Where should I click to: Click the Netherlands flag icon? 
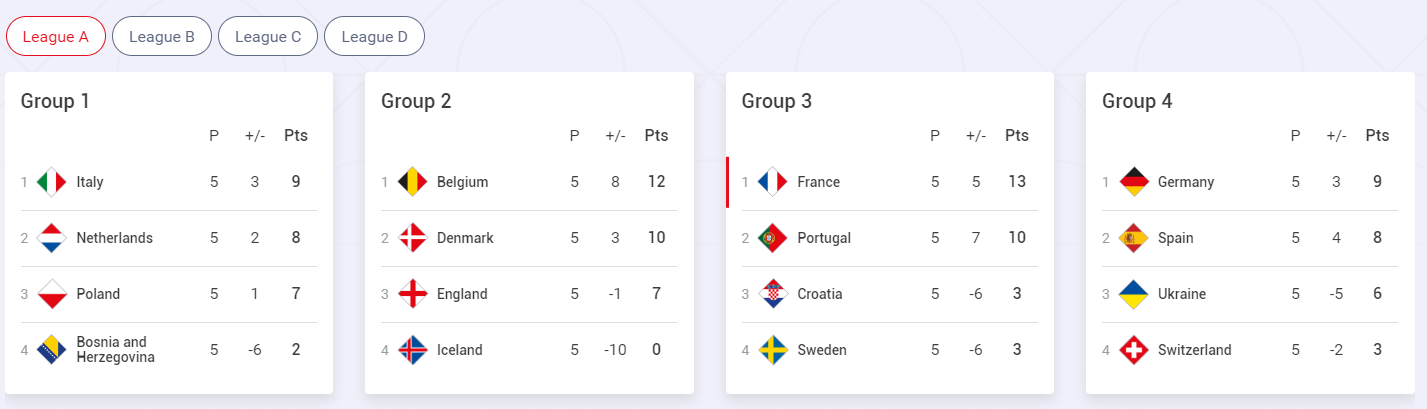coord(52,238)
